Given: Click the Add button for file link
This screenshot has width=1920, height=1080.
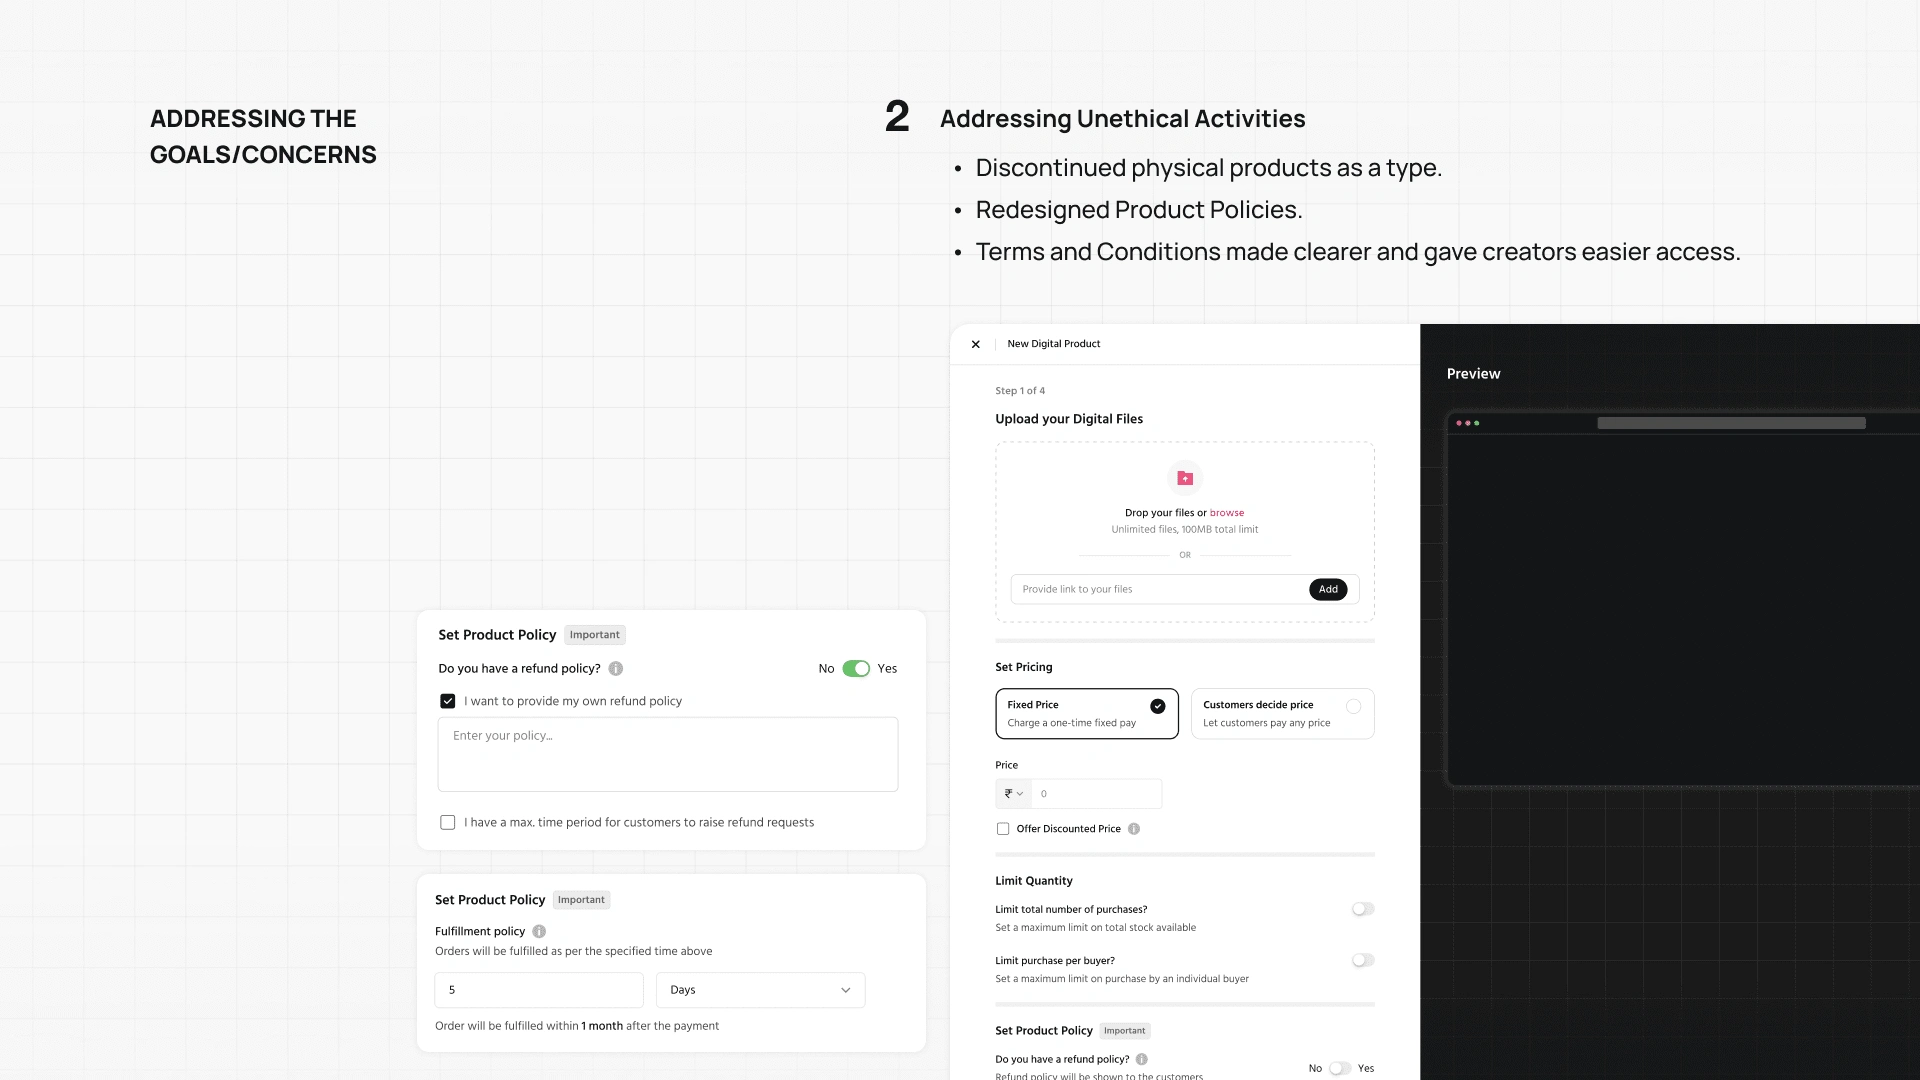Looking at the screenshot, I should (1328, 589).
